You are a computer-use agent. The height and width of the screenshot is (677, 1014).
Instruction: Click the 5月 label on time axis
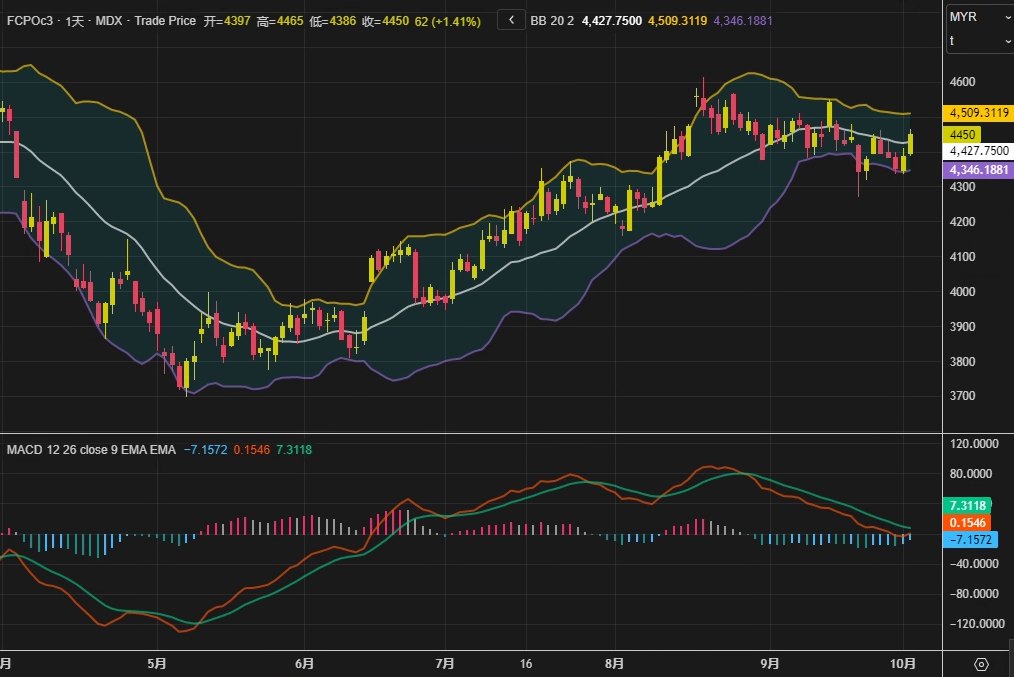(156, 663)
